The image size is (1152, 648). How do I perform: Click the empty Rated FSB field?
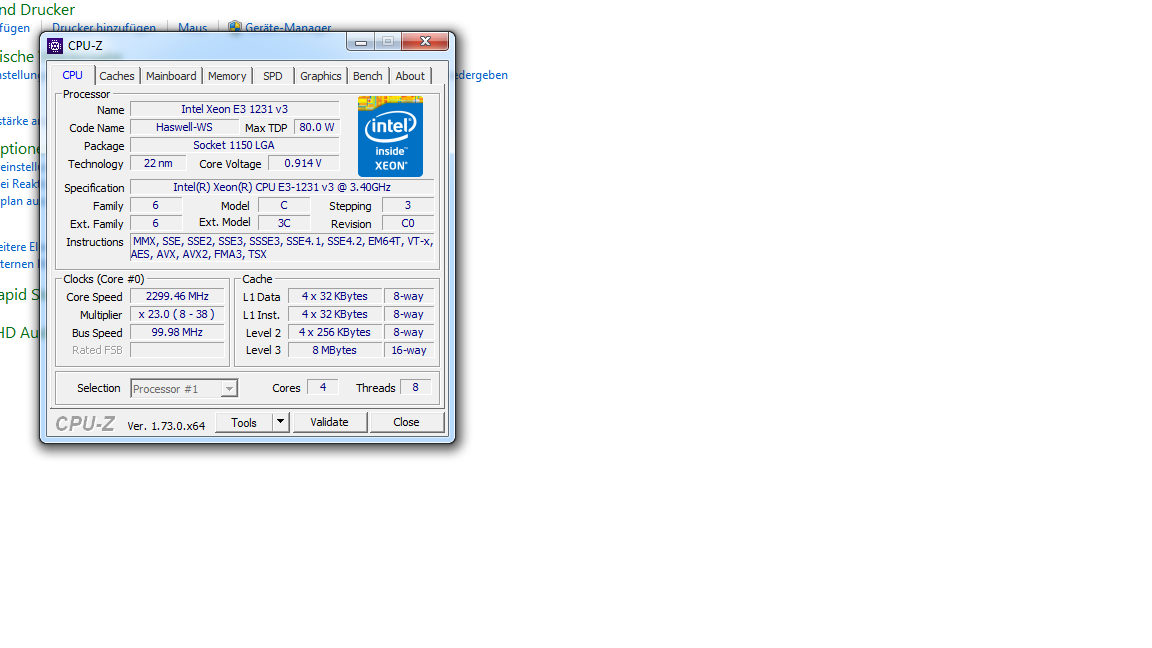click(x=177, y=350)
